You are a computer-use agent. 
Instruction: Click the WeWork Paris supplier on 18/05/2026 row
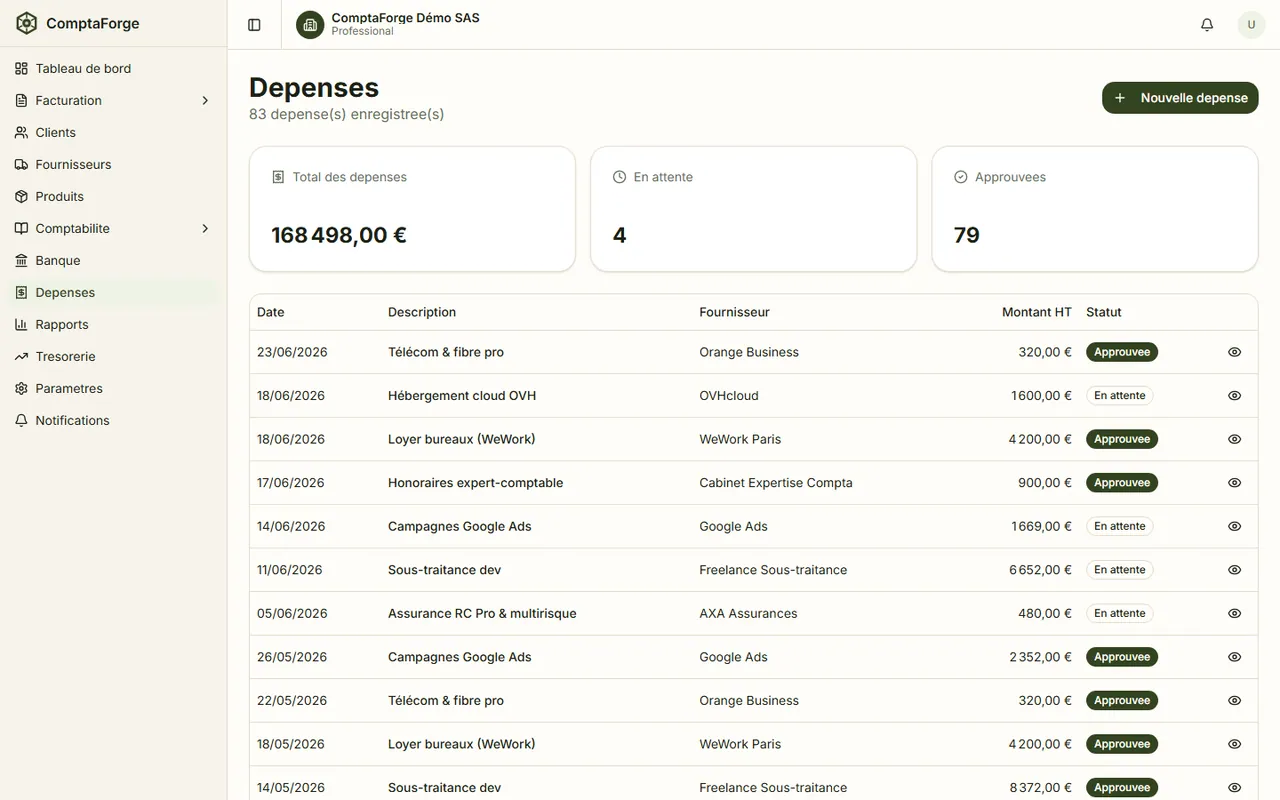click(x=740, y=744)
